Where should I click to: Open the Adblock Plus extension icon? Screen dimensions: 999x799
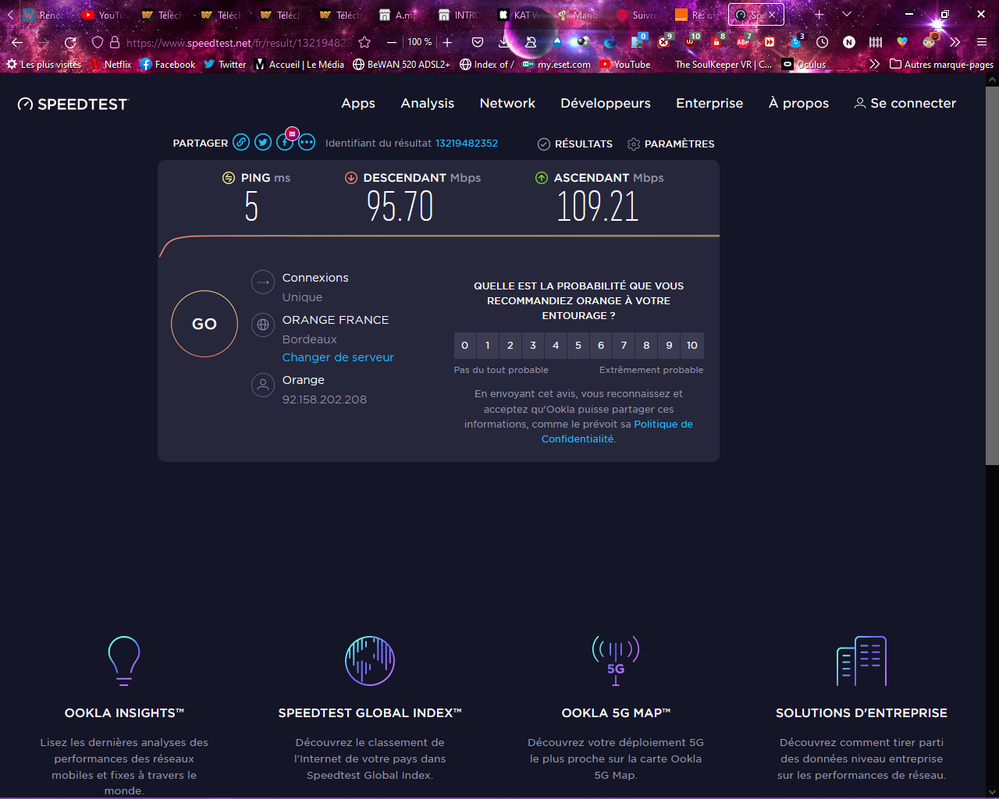click(x=743, y=42)
